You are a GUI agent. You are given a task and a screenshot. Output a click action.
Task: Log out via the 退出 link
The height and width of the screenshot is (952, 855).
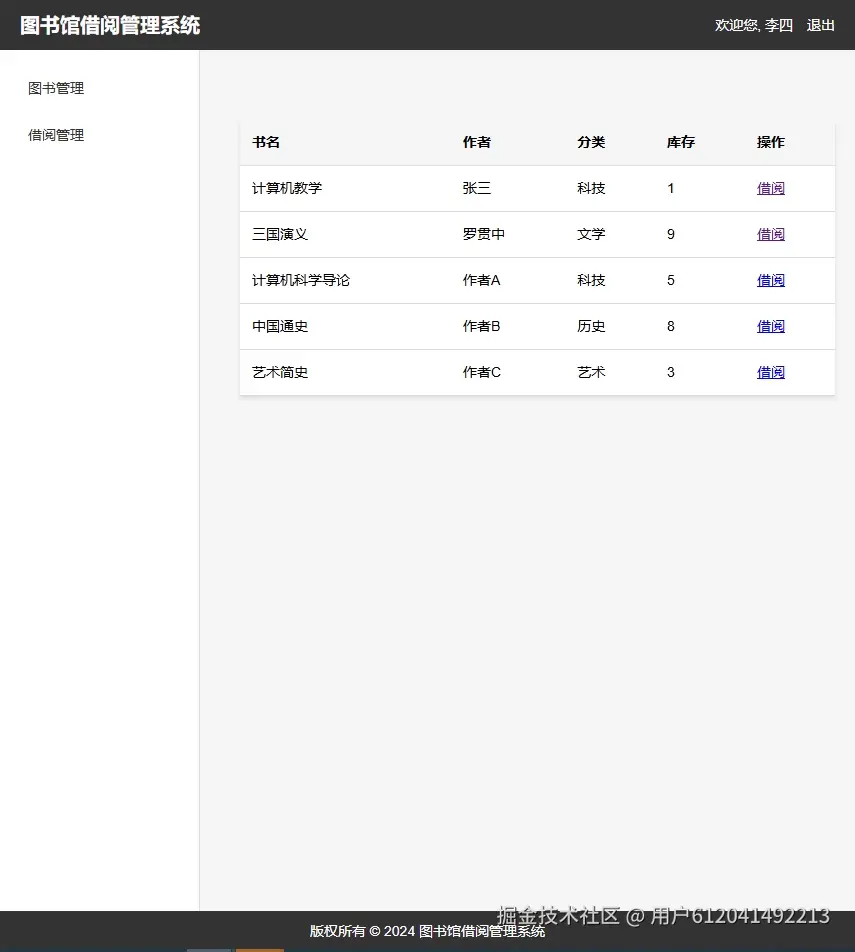820,25
